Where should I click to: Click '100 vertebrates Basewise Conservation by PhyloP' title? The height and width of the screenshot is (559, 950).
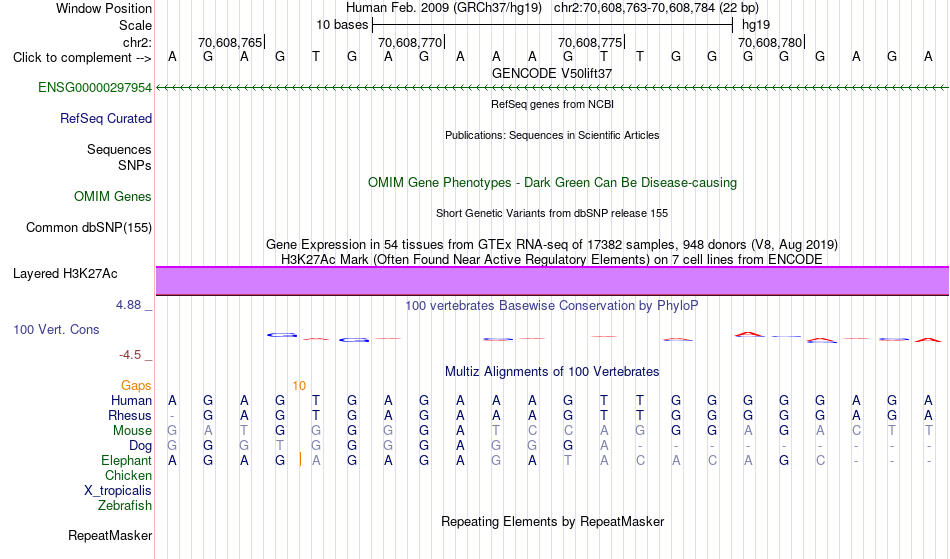(552, 305)
